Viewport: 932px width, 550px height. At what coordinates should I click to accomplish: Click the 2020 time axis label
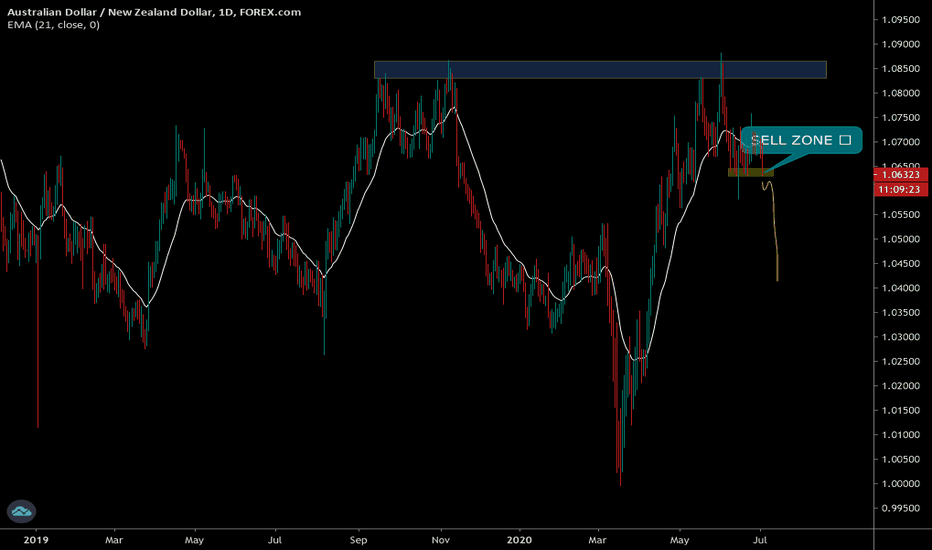coord(519,540)
